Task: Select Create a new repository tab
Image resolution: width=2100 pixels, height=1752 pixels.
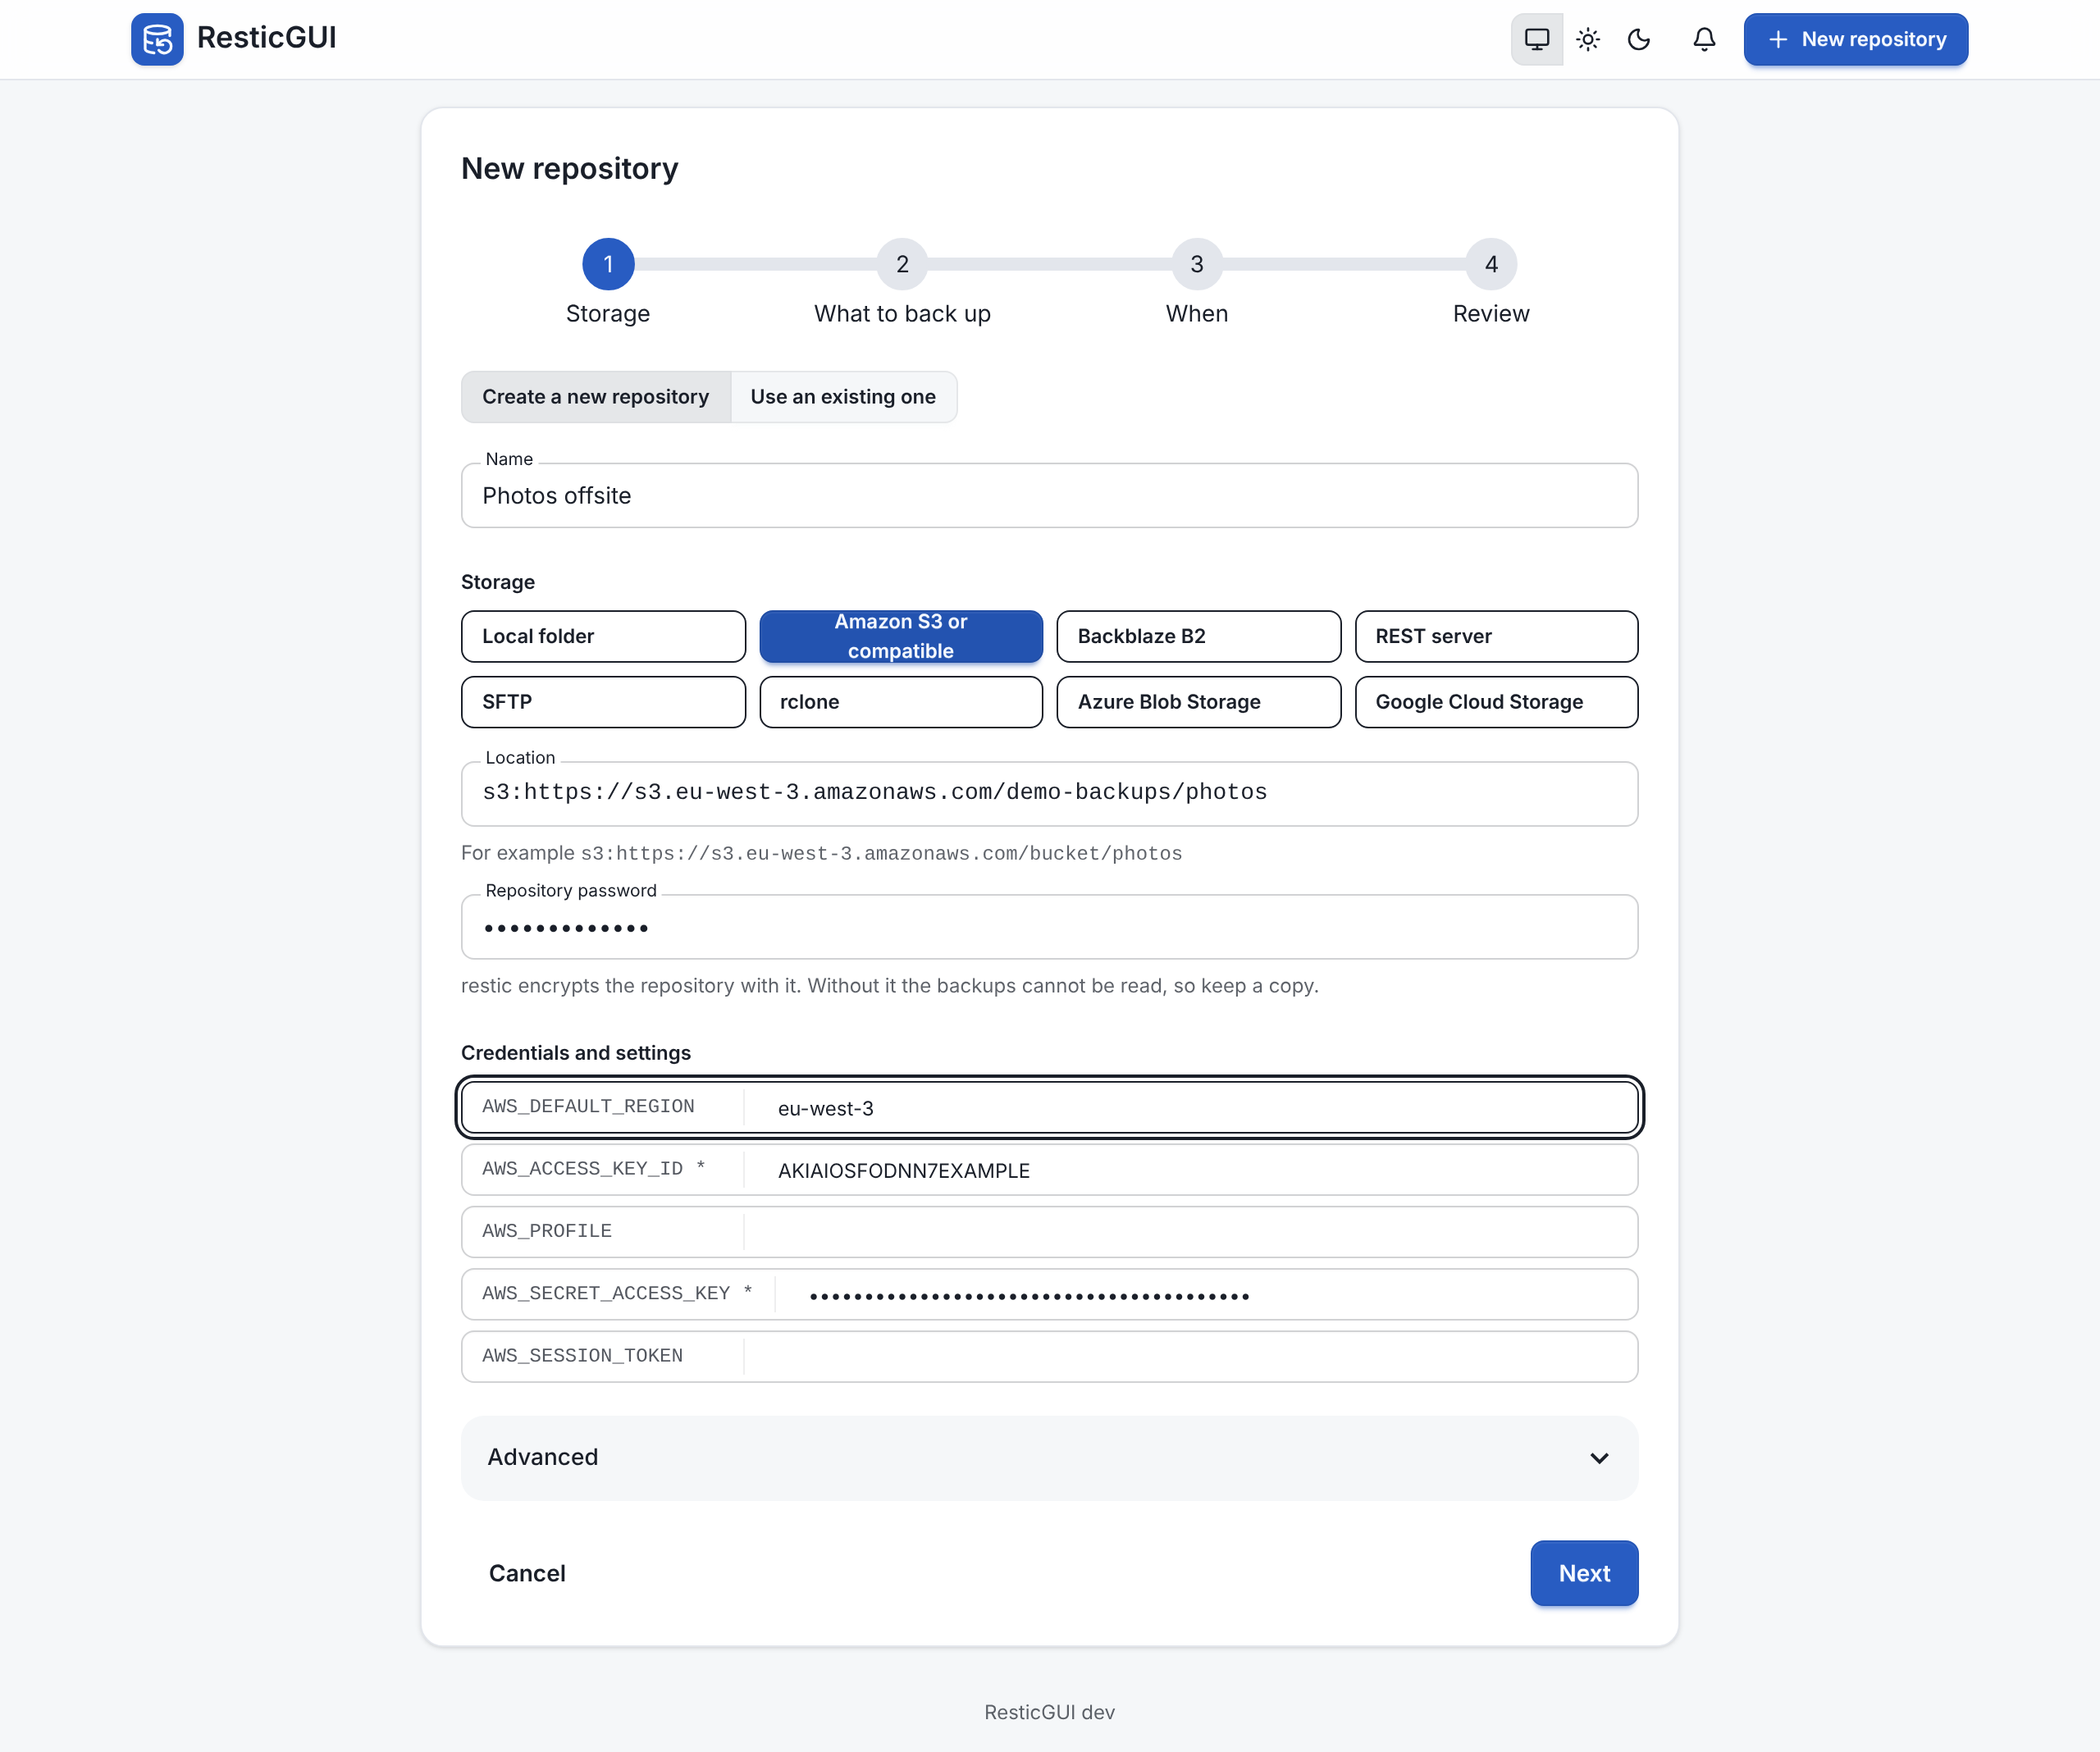Action: coord(596,397)
